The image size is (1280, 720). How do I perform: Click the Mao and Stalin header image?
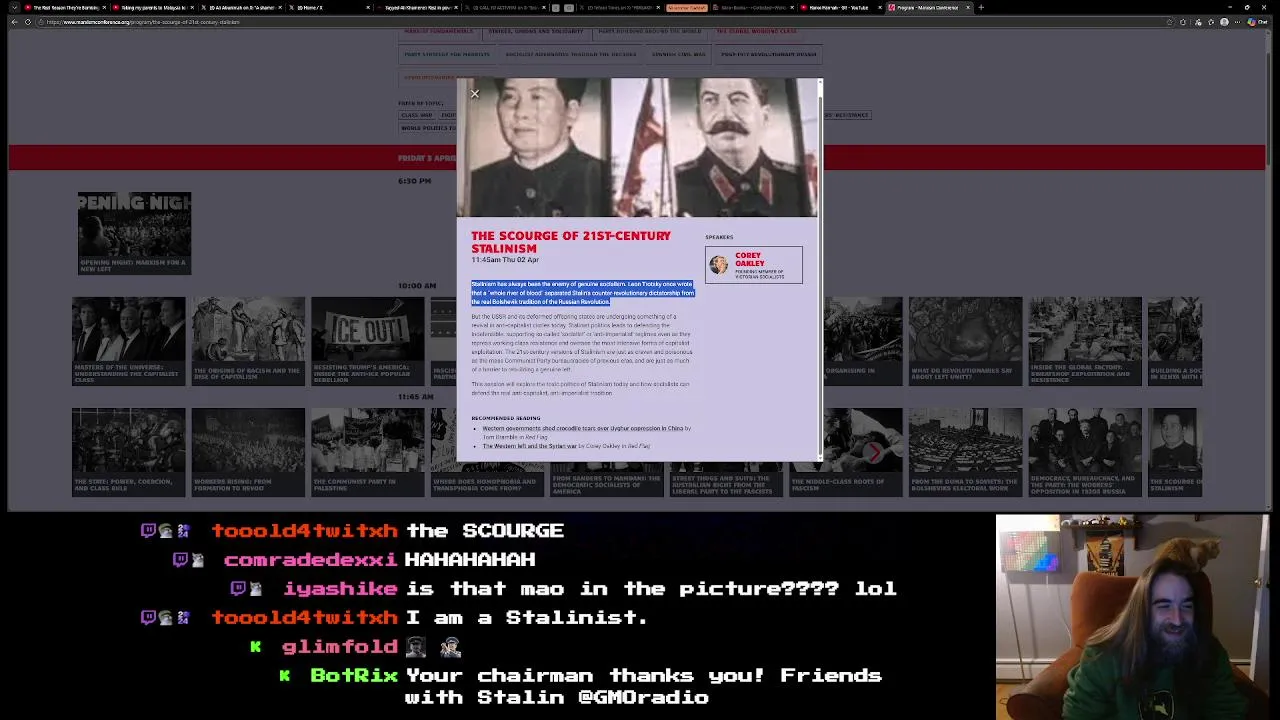pyautogui.click(x=637, y=148)
